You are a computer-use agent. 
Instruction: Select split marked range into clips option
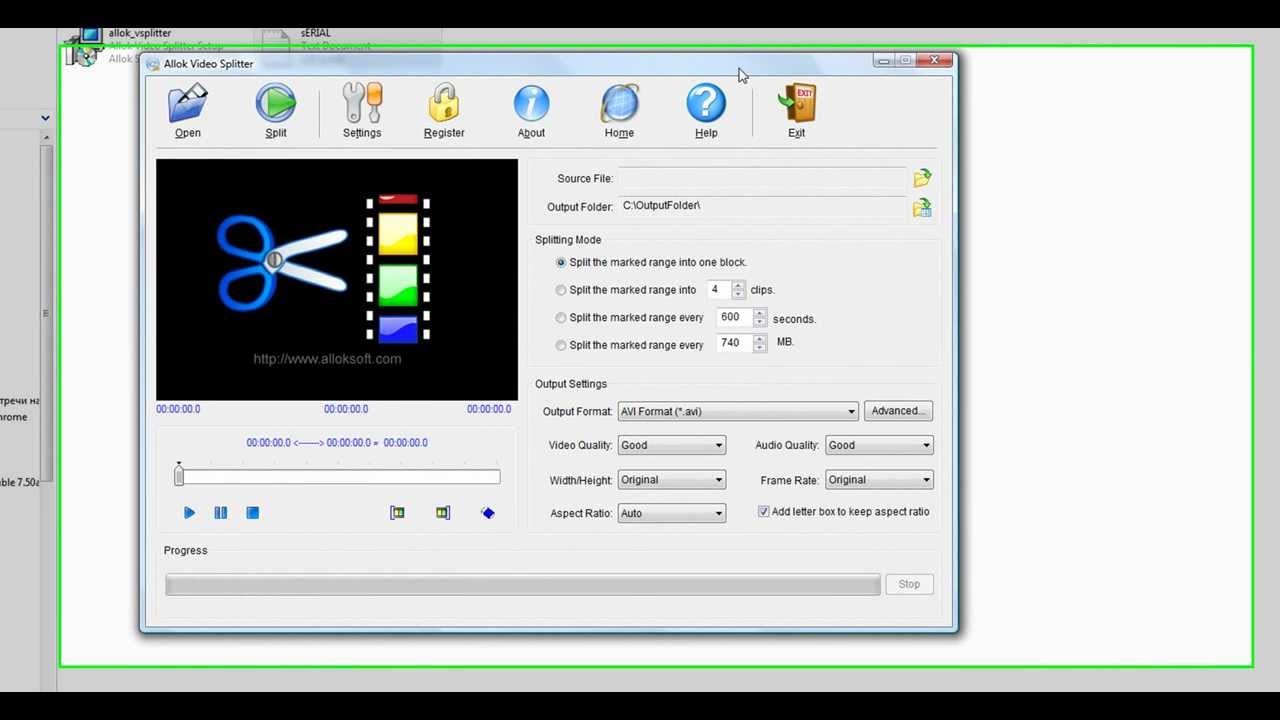click(561, 290)
